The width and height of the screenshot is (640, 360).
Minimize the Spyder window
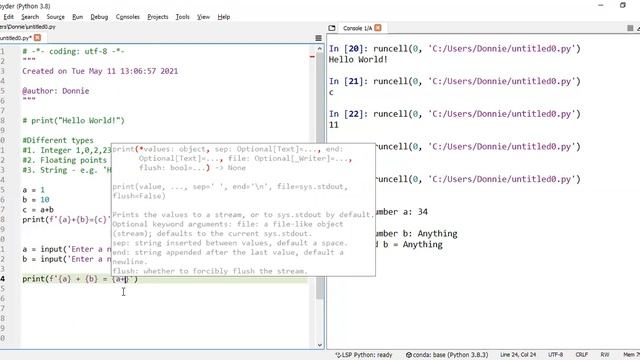tap(601, 5)
